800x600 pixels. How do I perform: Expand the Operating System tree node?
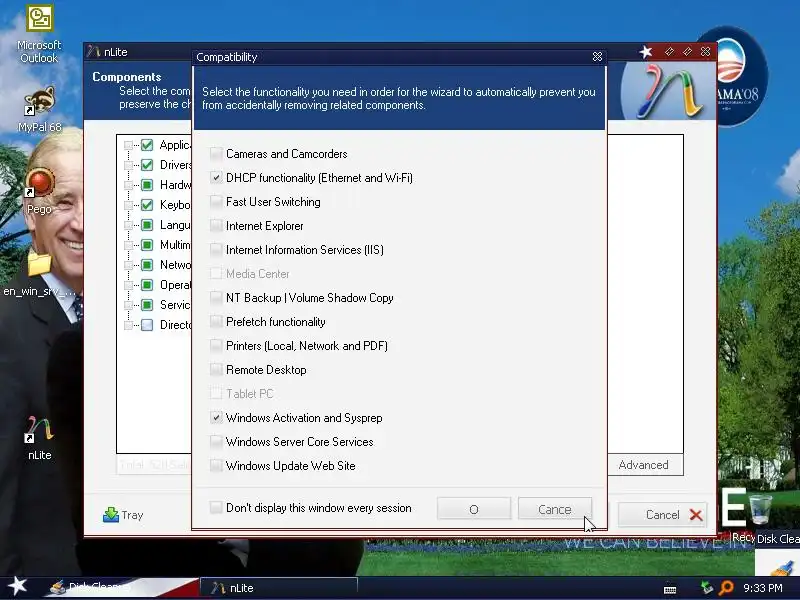point(129,285)
